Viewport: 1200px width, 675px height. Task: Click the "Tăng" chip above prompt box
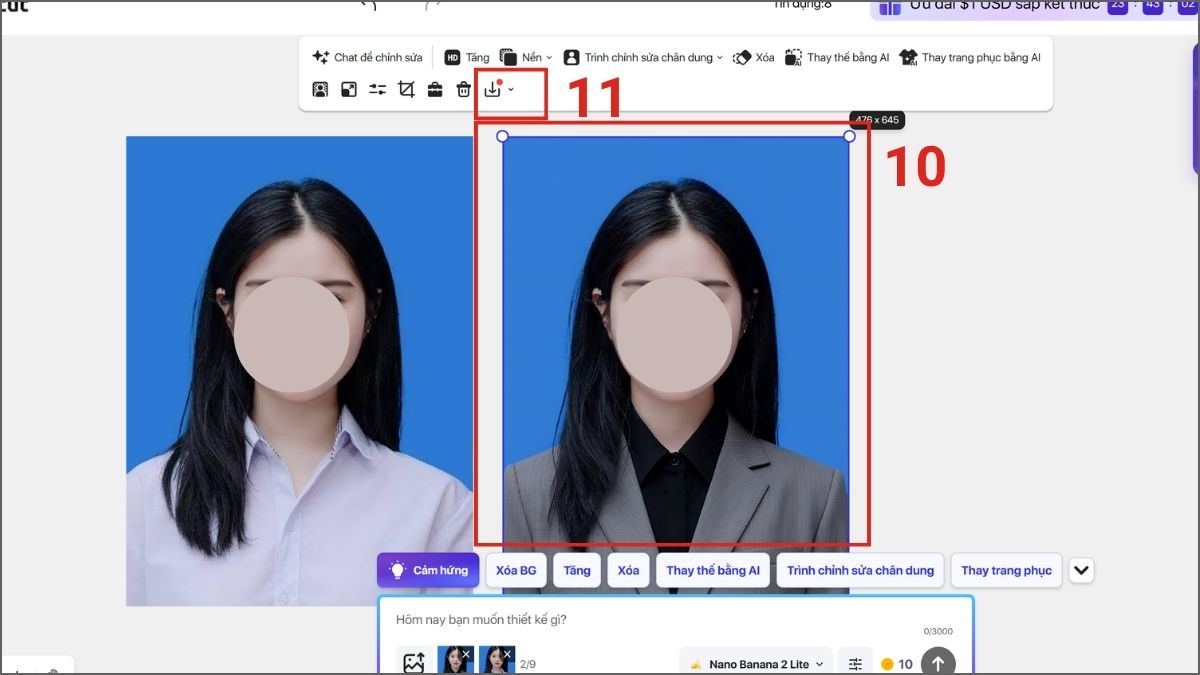577,570
